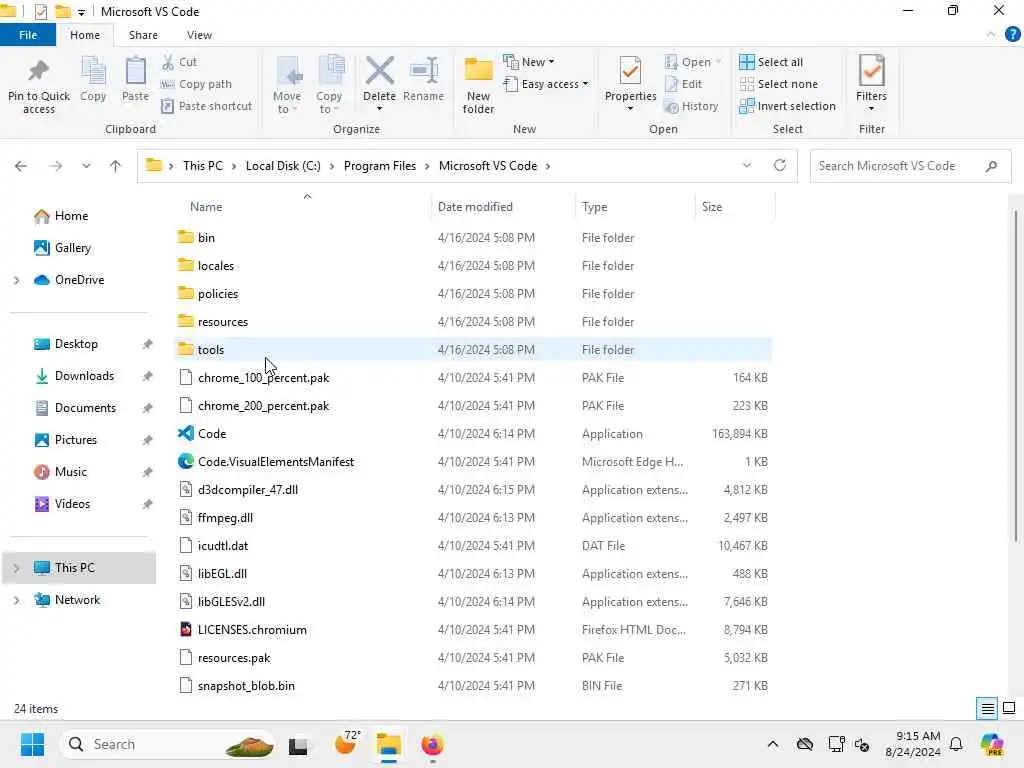Viewport: 1024px width, 768px height.
Task: Select Gallery in navigation pane
Action: click(x=72, y=248)
